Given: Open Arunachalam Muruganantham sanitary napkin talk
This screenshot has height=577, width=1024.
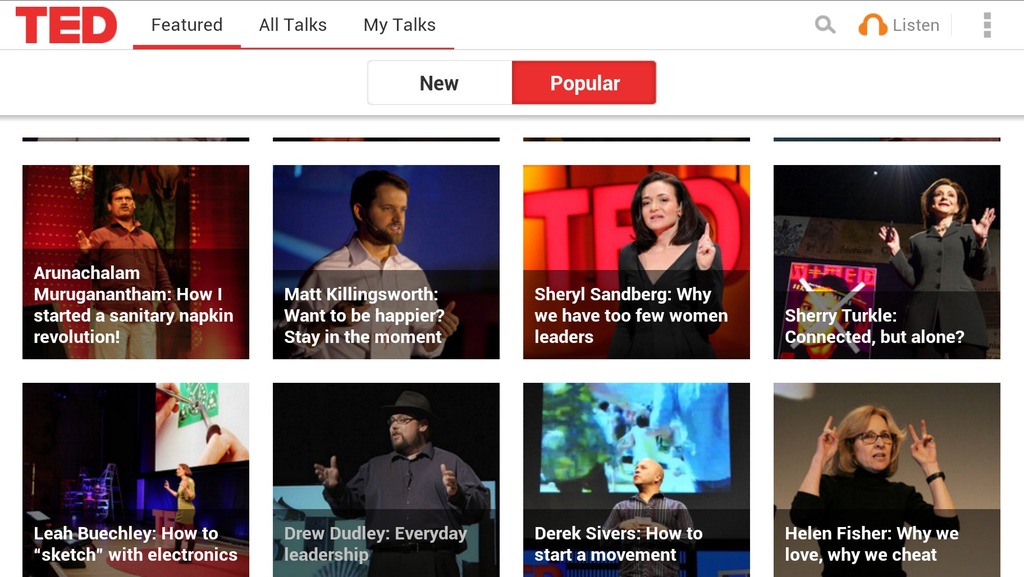Looking at the screenshot, I should pos(136,262).
